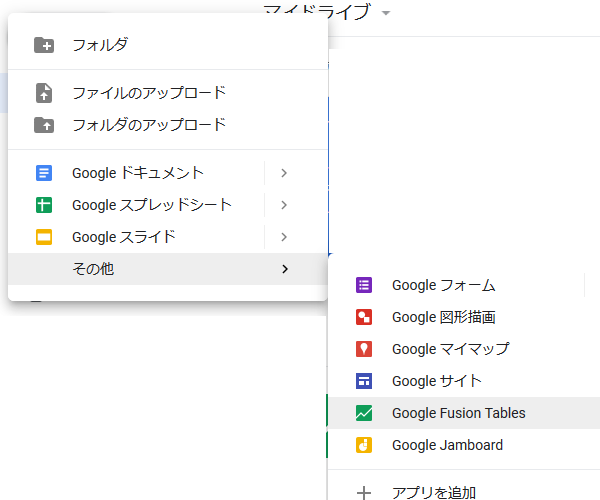Viewport: 600px width, 500px height.
Task: Select フォルダ to create a folder
Action: tap(168, 45)
